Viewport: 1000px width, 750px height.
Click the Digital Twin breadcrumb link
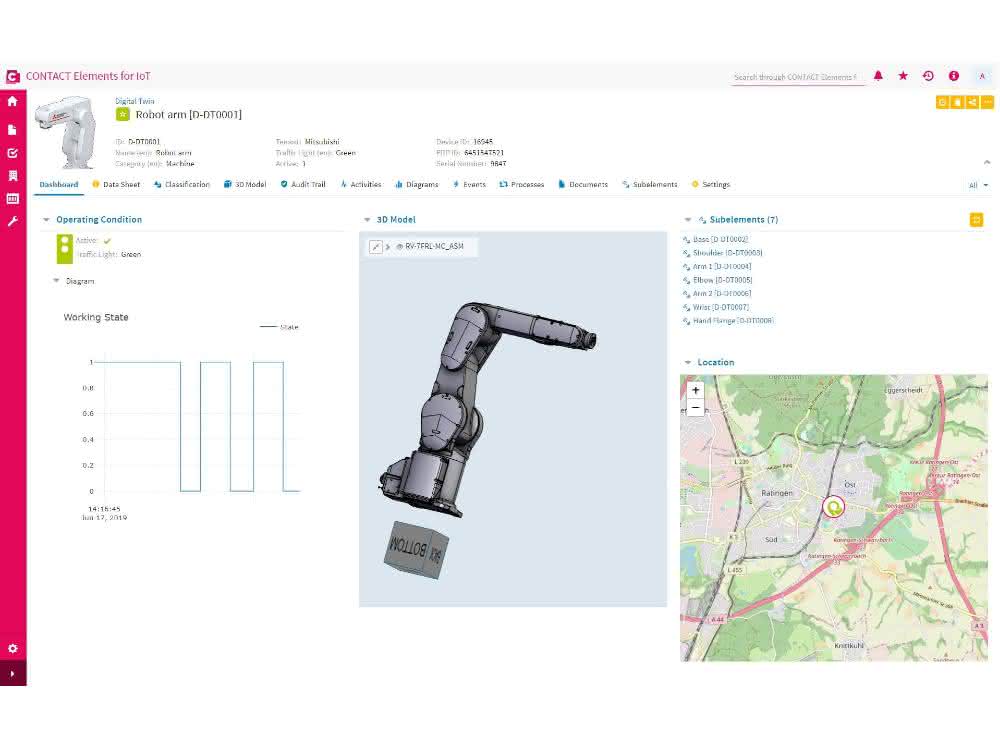coord(135,101)
